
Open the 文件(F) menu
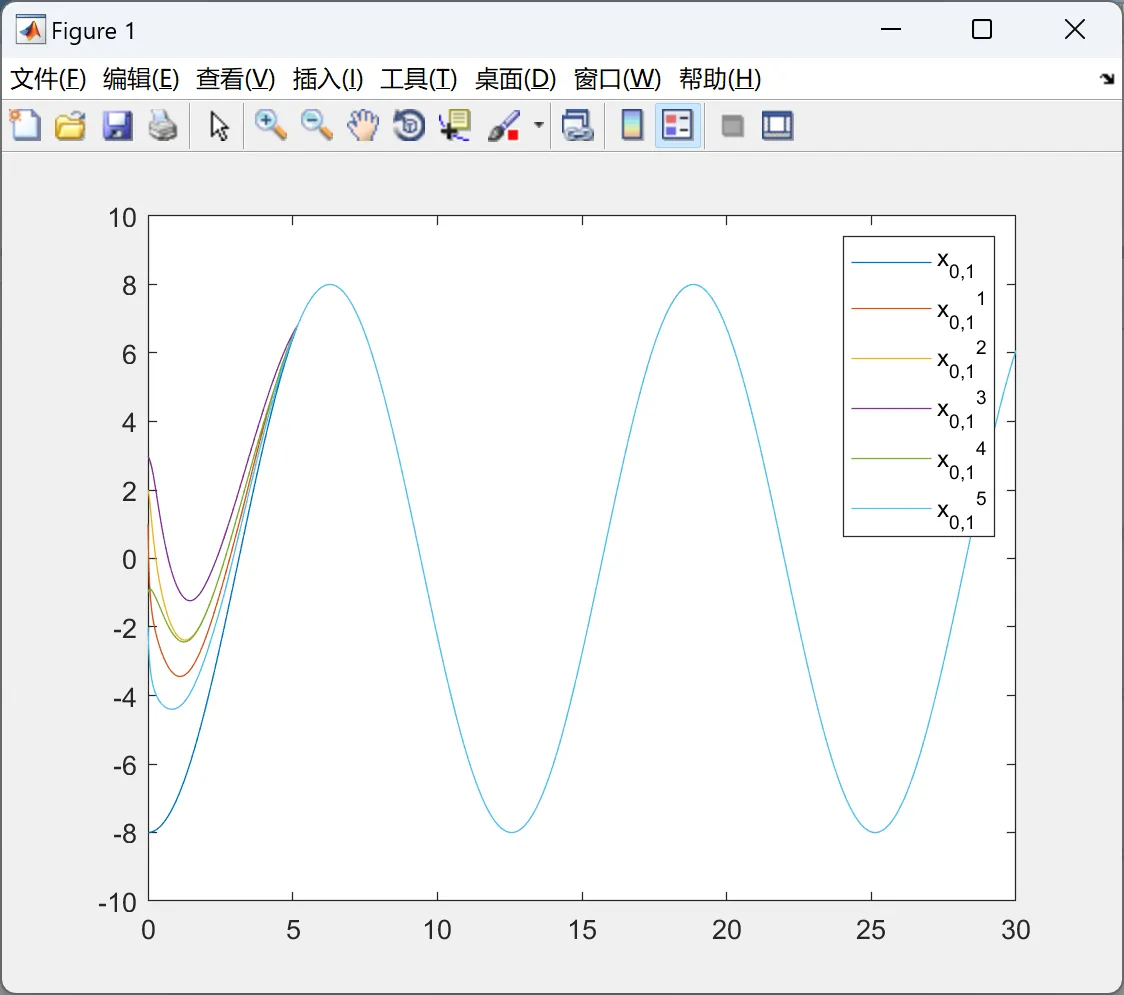(x=48, y=79)
